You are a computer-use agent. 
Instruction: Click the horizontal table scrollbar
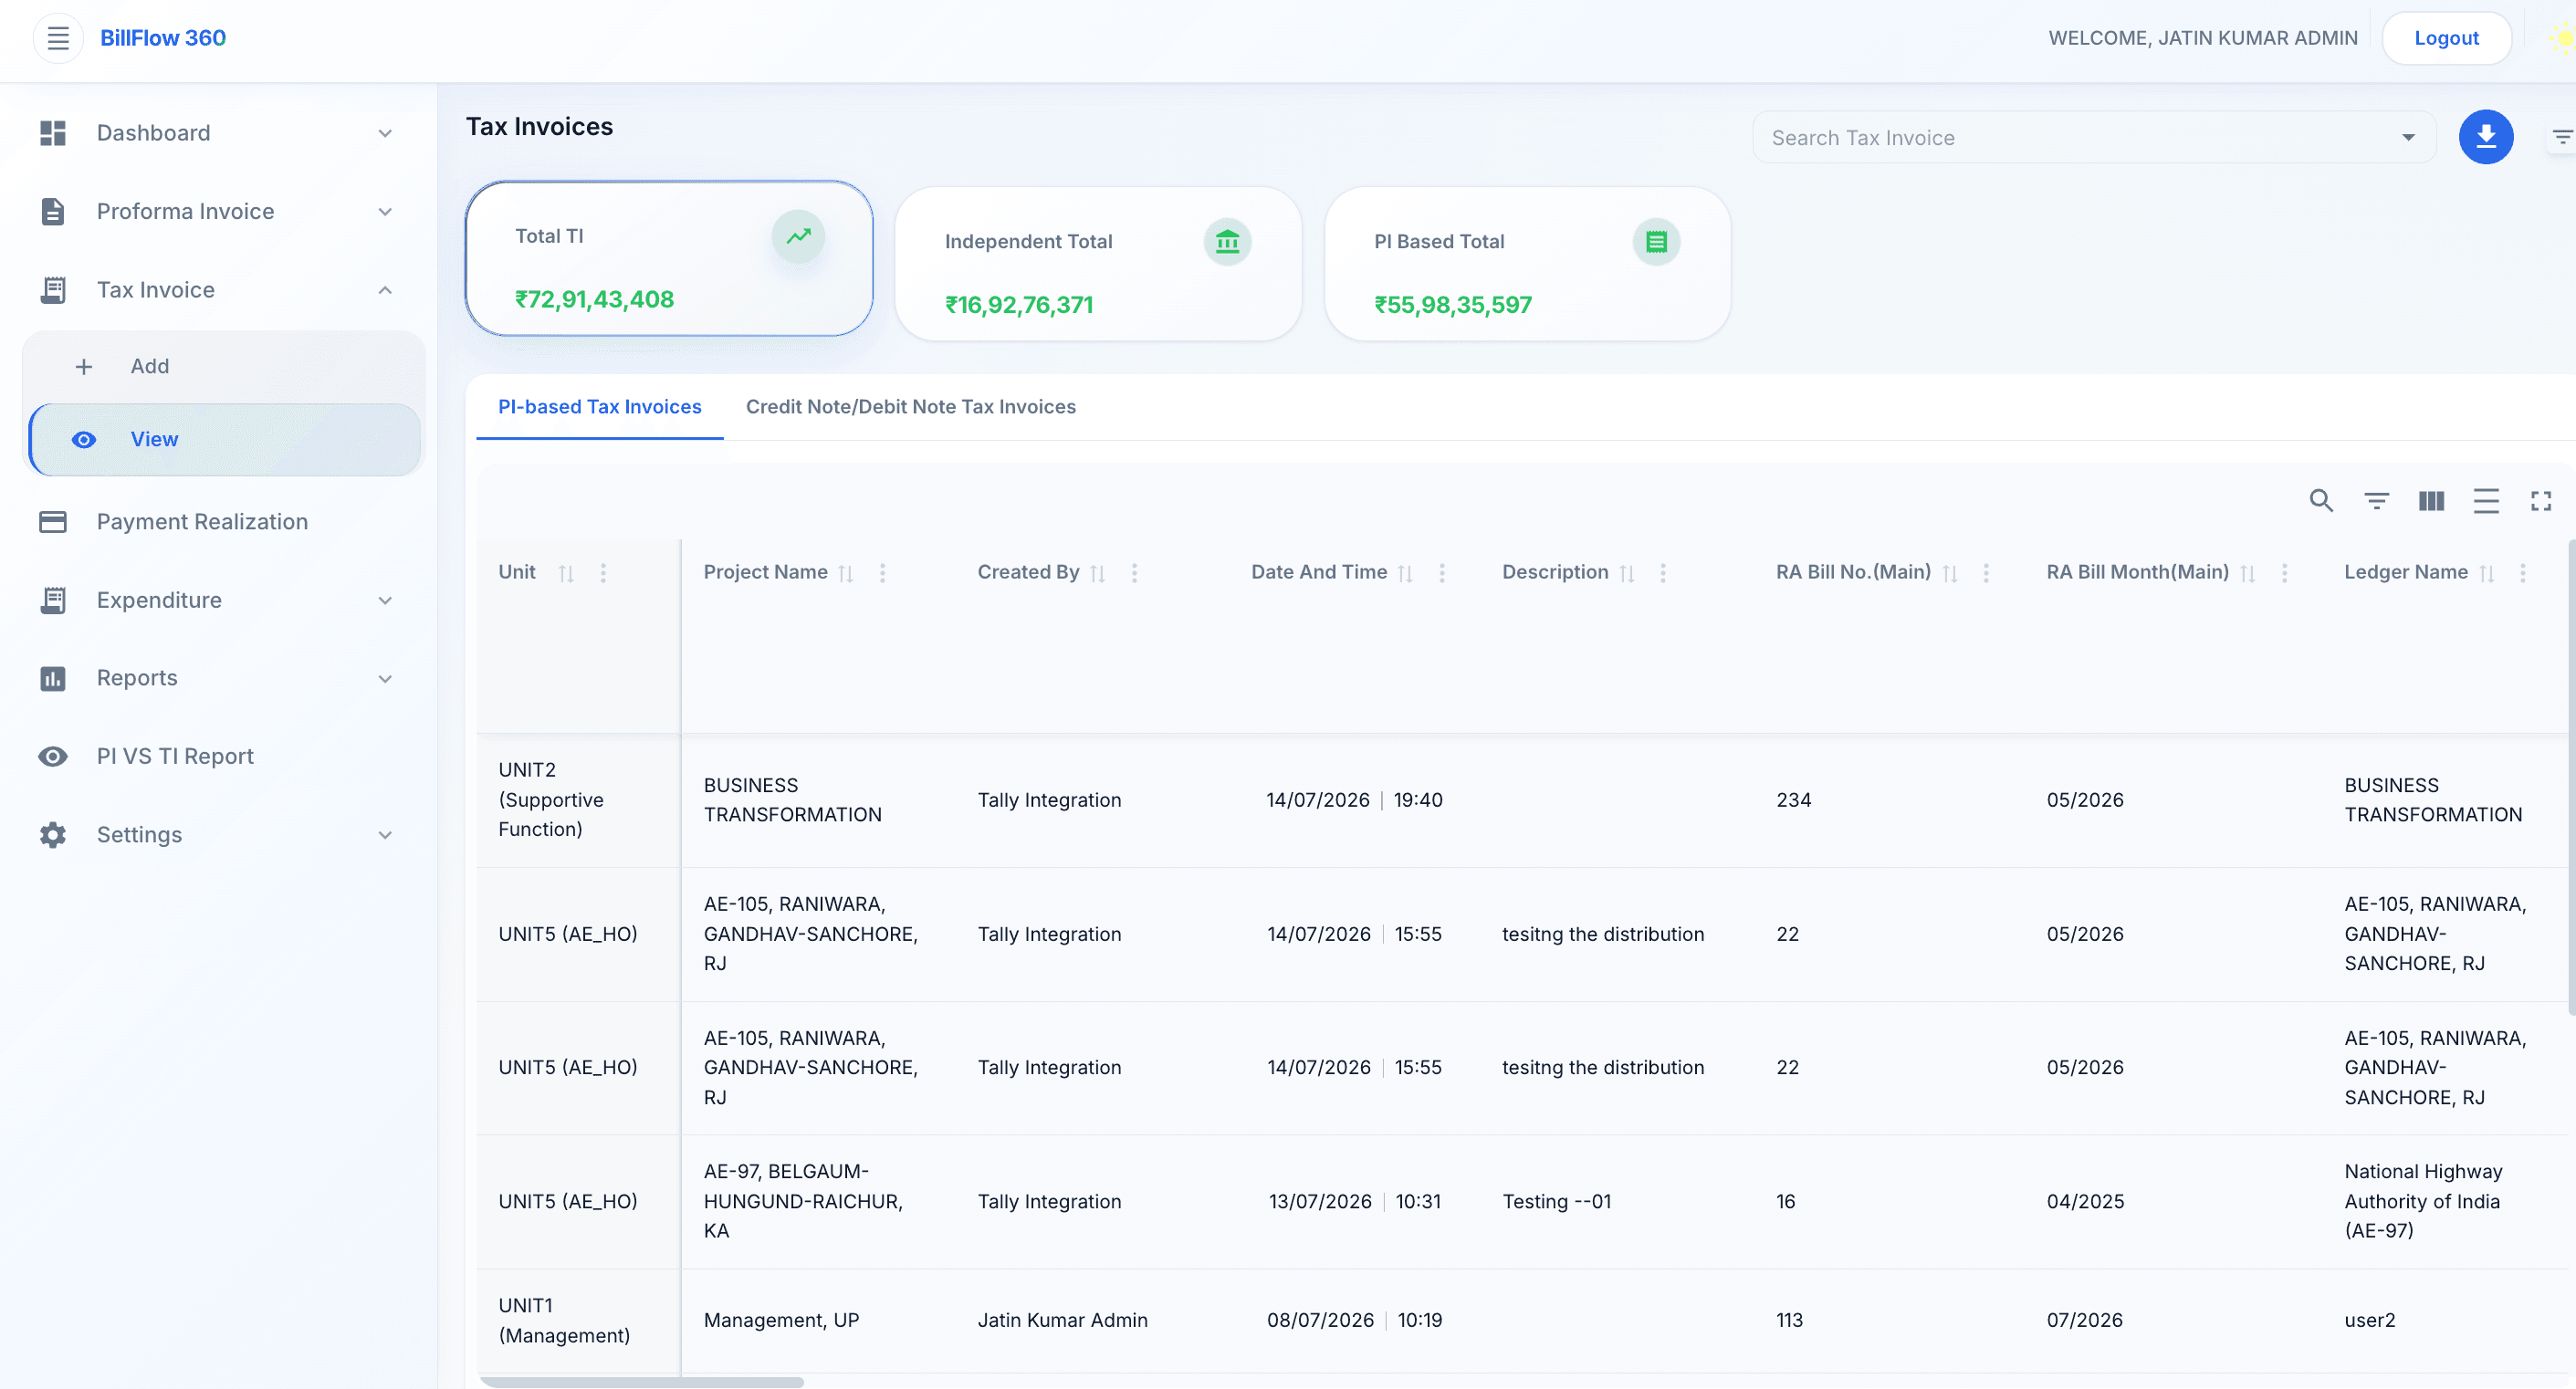click(x=641, y=1381)
